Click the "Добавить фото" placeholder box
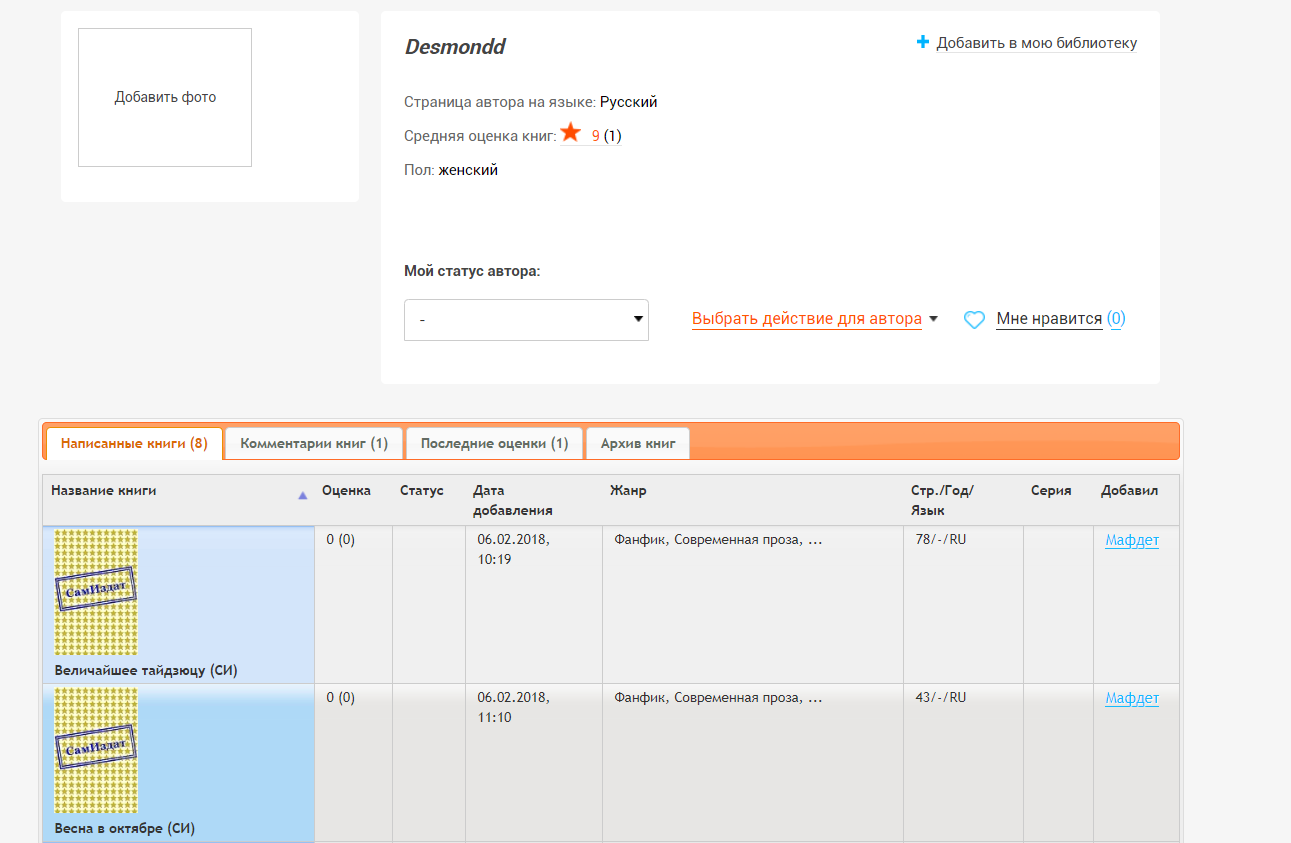1291x843 pixels. (x=165, y=97)
